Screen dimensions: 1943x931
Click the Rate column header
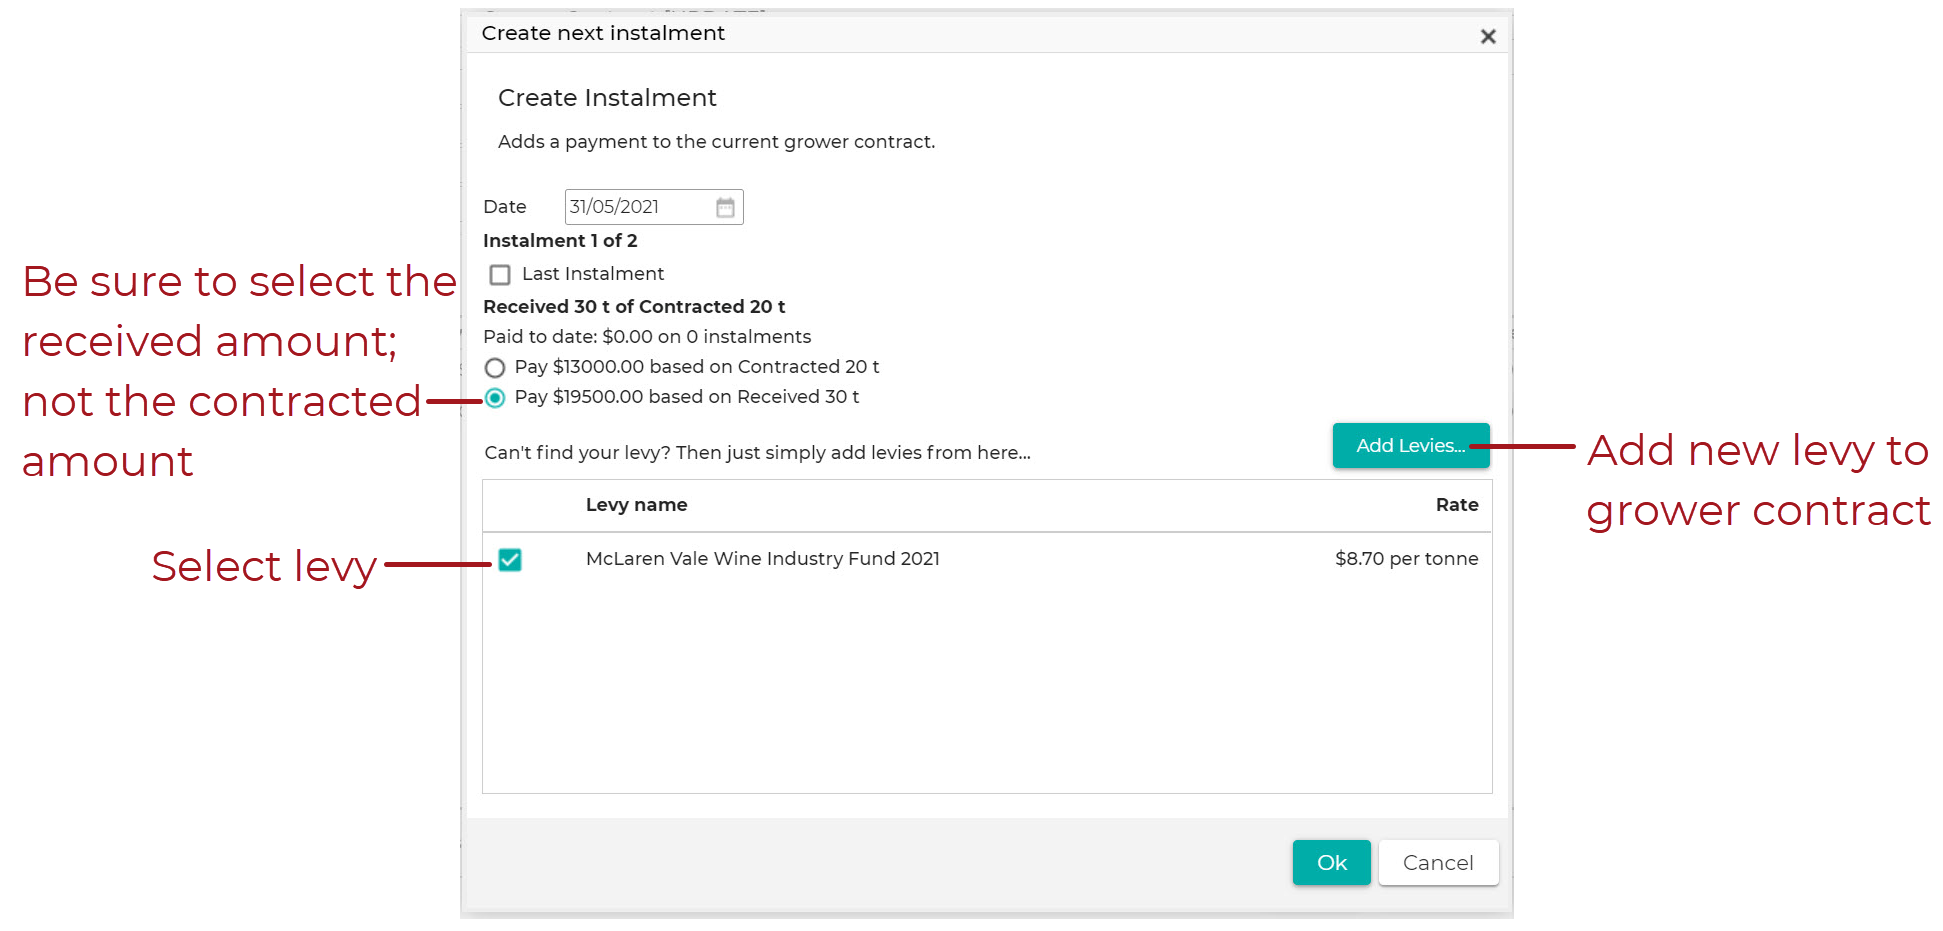(1457, 505)
